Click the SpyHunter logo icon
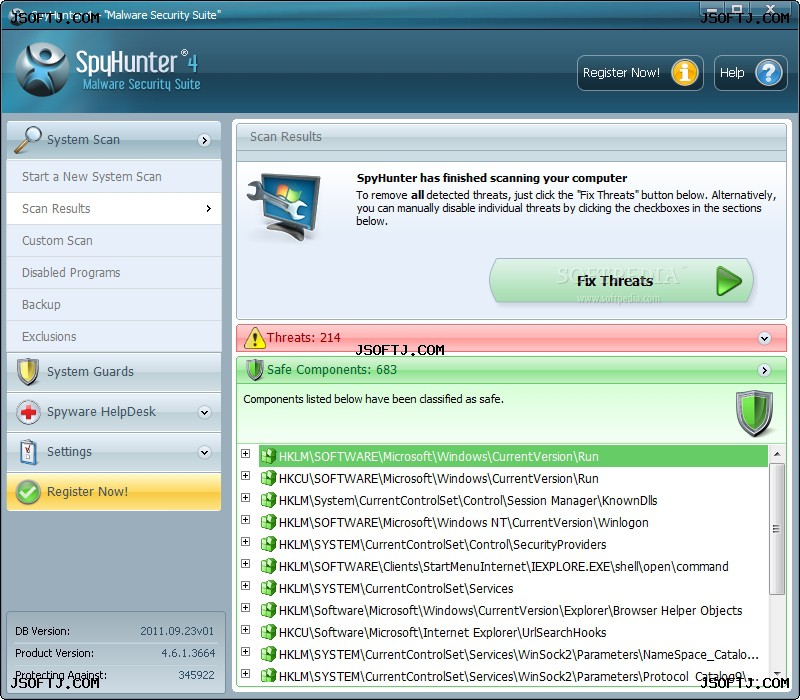 click(42, 70)
